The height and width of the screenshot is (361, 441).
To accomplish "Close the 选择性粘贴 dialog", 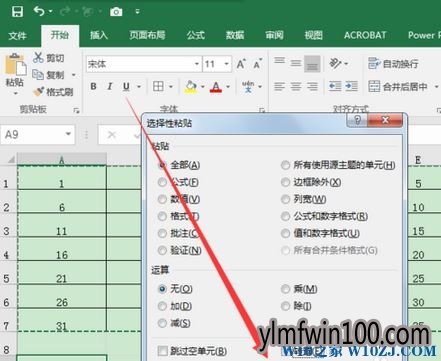I will (385, 120).
